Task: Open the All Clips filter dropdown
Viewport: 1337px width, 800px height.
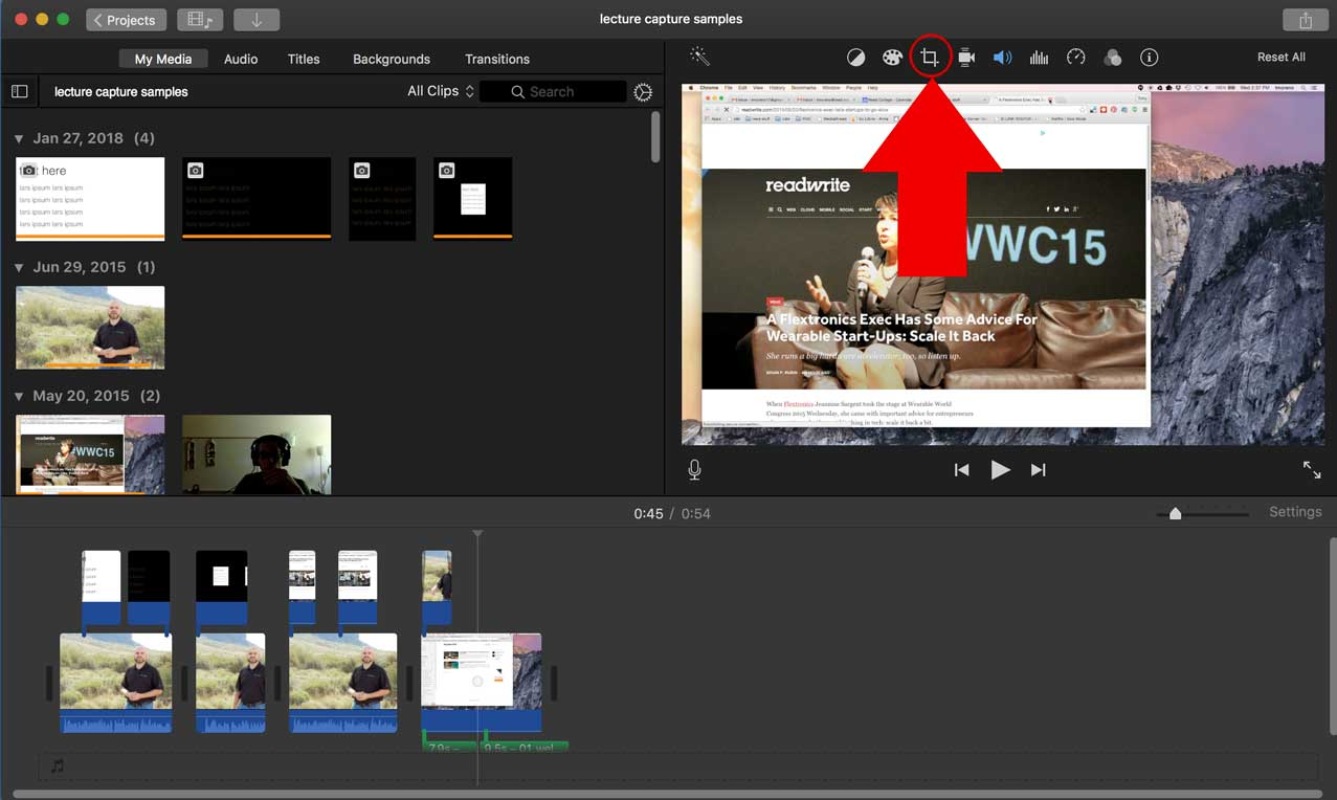Action: 440,91
